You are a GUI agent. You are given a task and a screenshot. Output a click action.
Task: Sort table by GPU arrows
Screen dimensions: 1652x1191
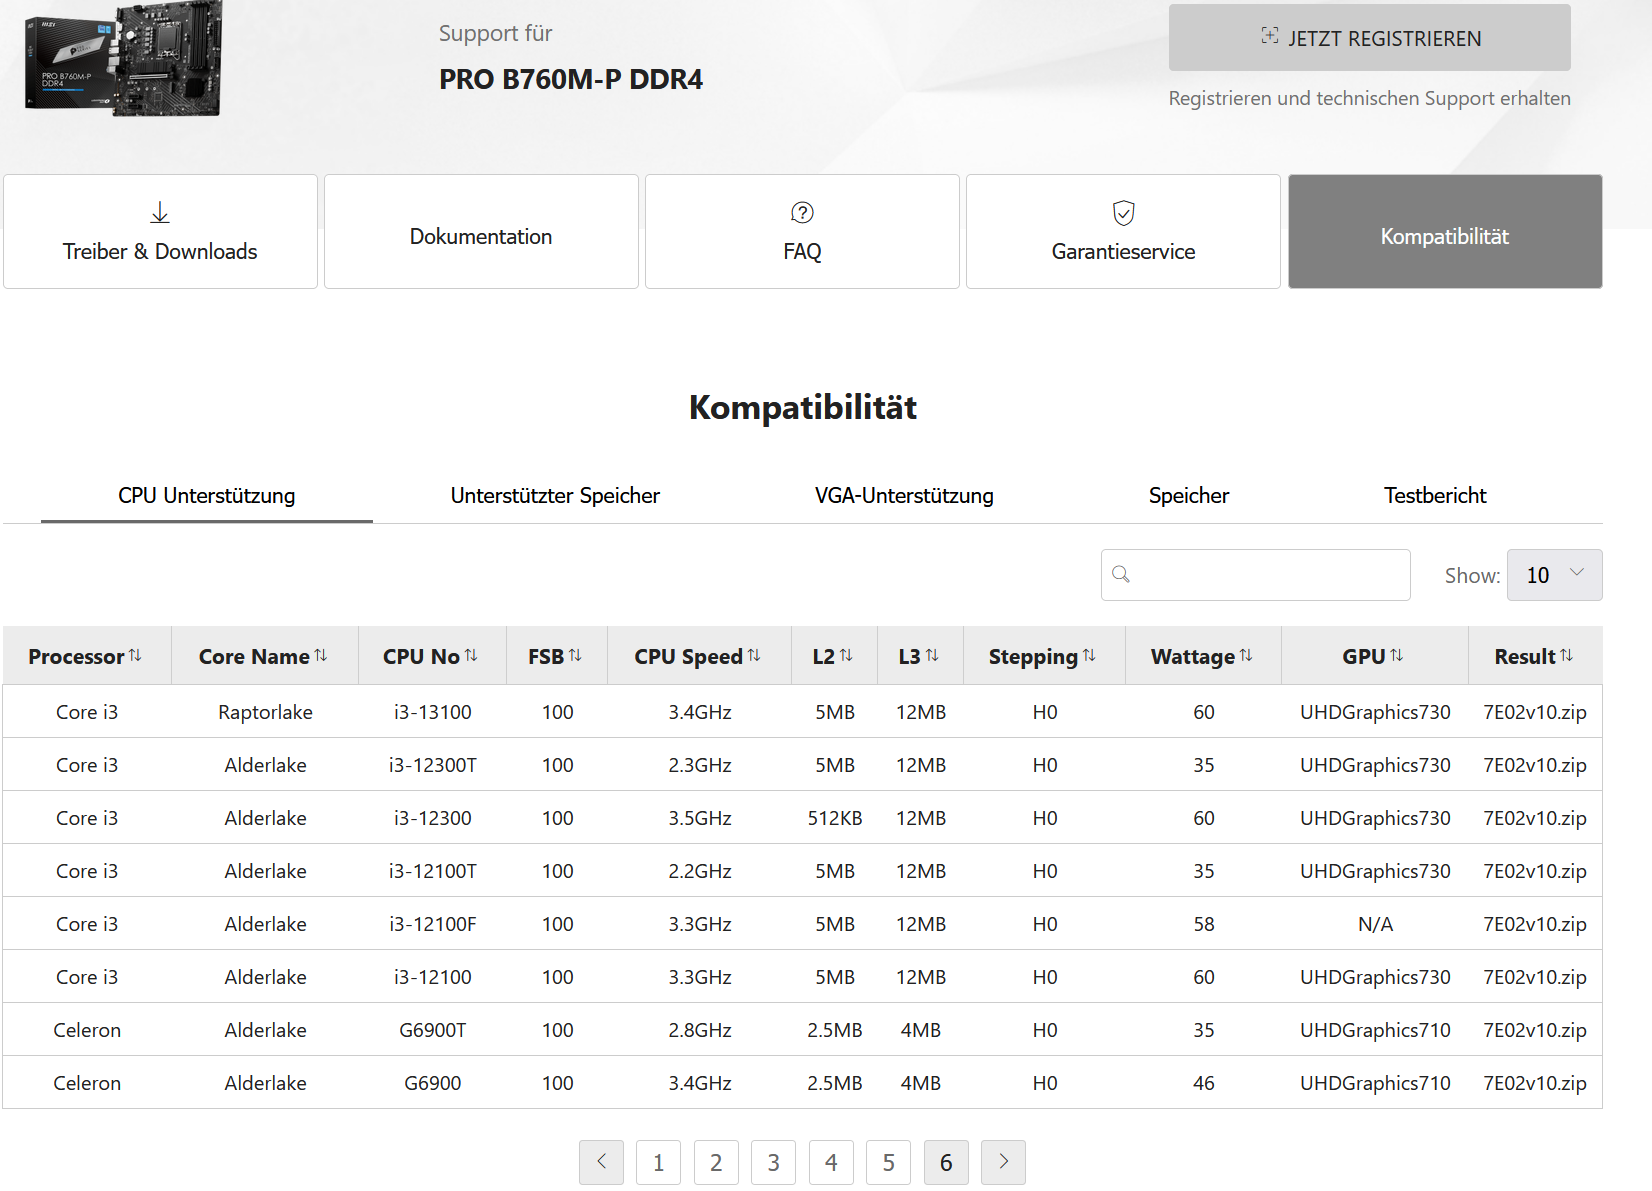(x=1397, y=655)
